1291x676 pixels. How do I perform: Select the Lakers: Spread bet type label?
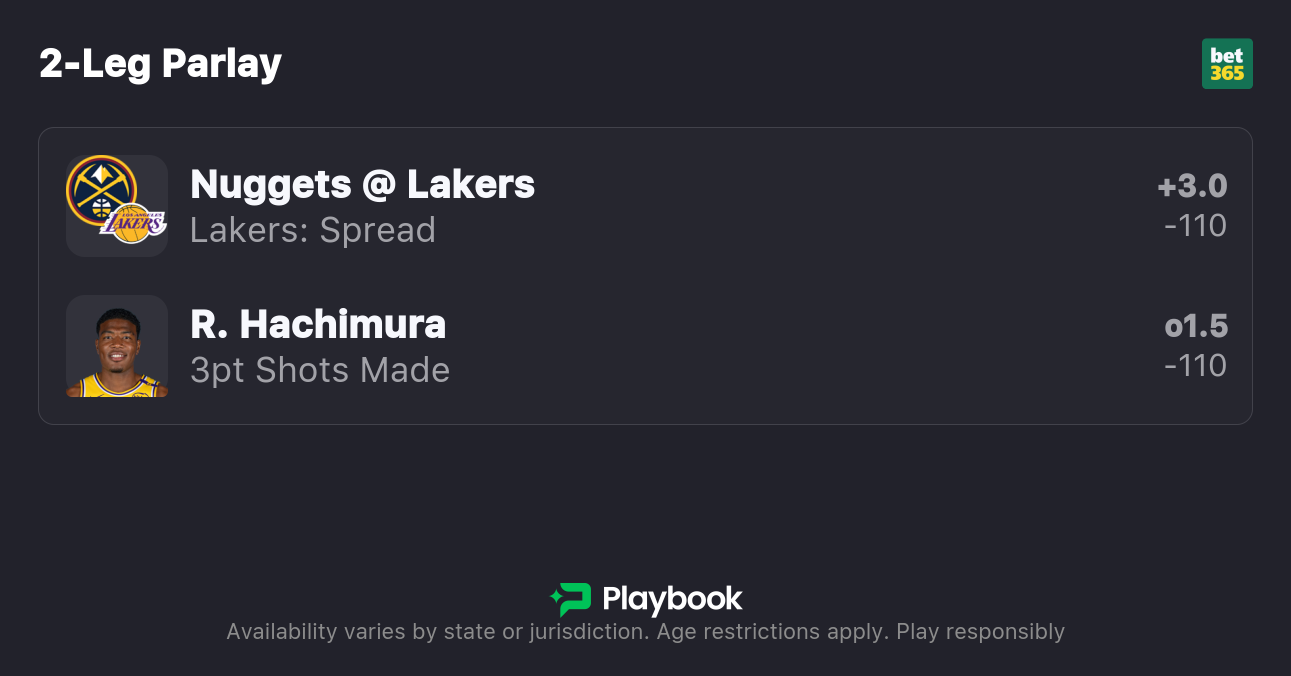click(x=313, y=230)
